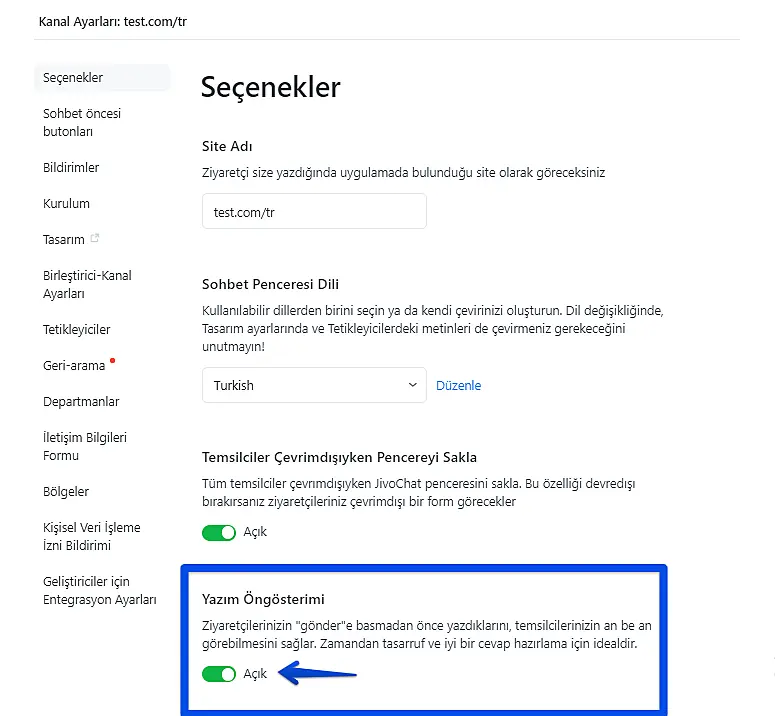Toggle the Temsilciler Çevrimdışıyken Pencereyi Sakla switch
Viewport: 775px width, 716px height.
pos(219,532)
